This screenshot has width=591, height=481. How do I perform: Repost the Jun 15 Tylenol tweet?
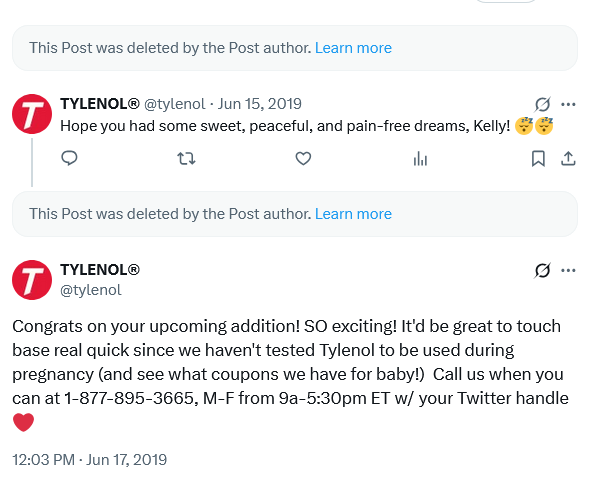186,158
